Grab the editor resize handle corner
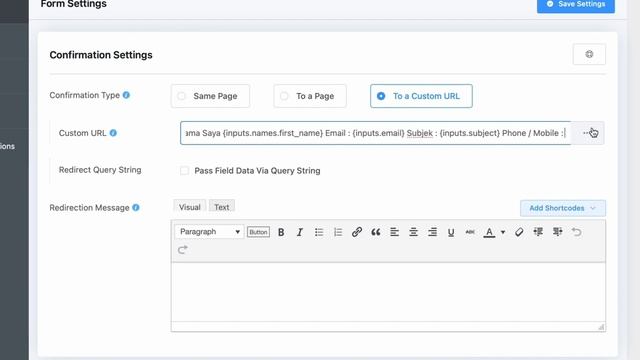 pyautogui.click(x=601, y=327)
